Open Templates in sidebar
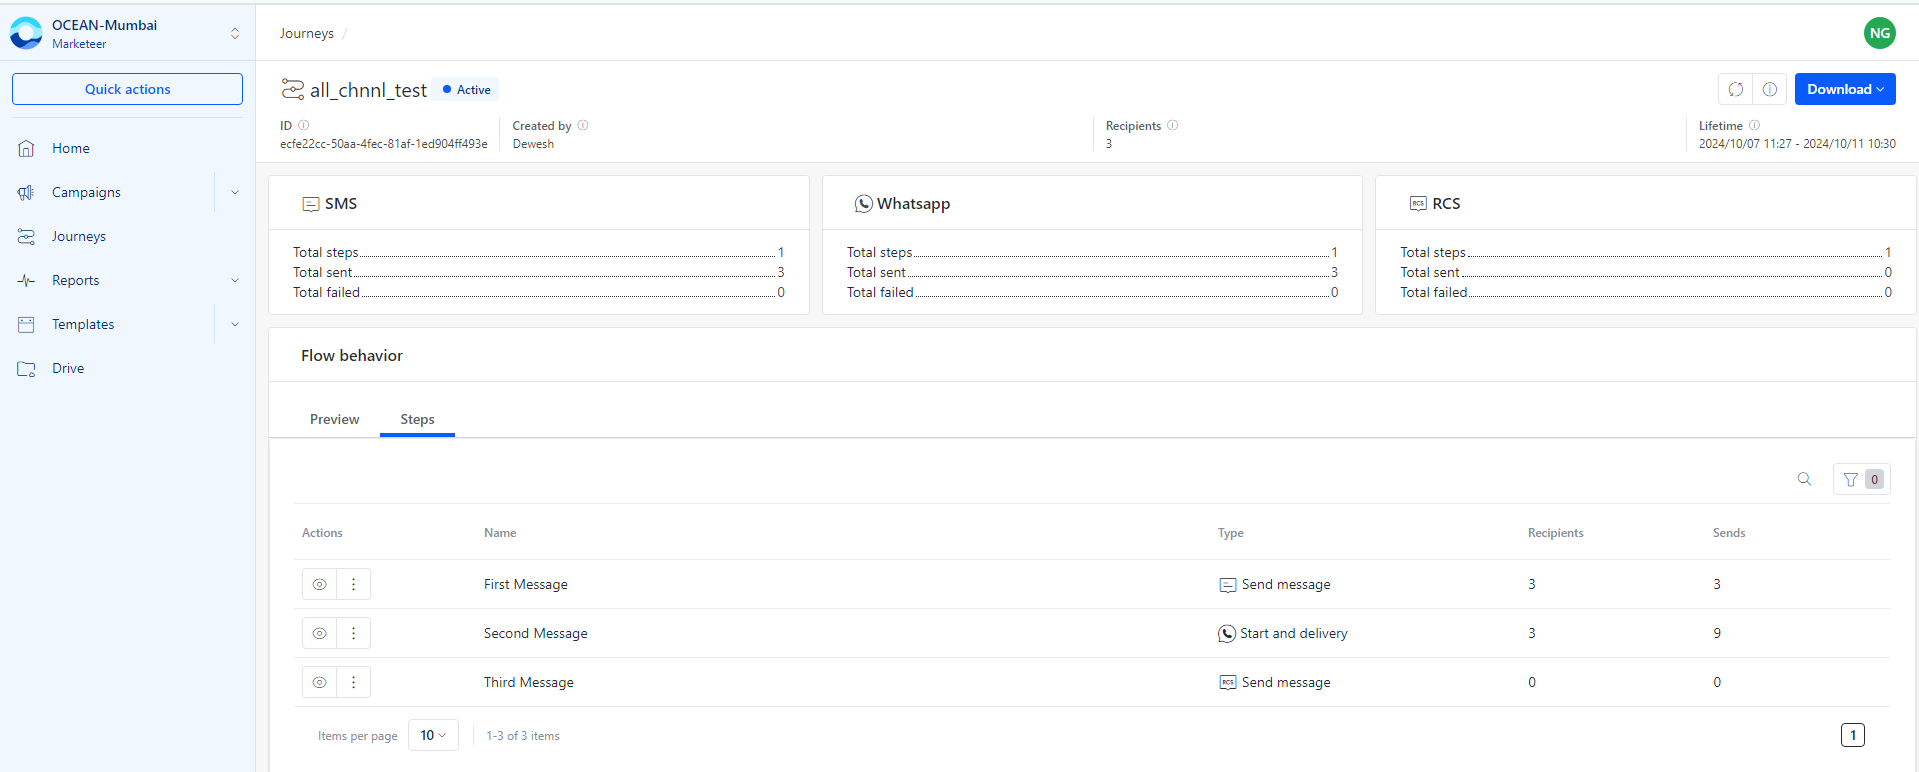Screen dimensions: 1919x772 point(83,324)
